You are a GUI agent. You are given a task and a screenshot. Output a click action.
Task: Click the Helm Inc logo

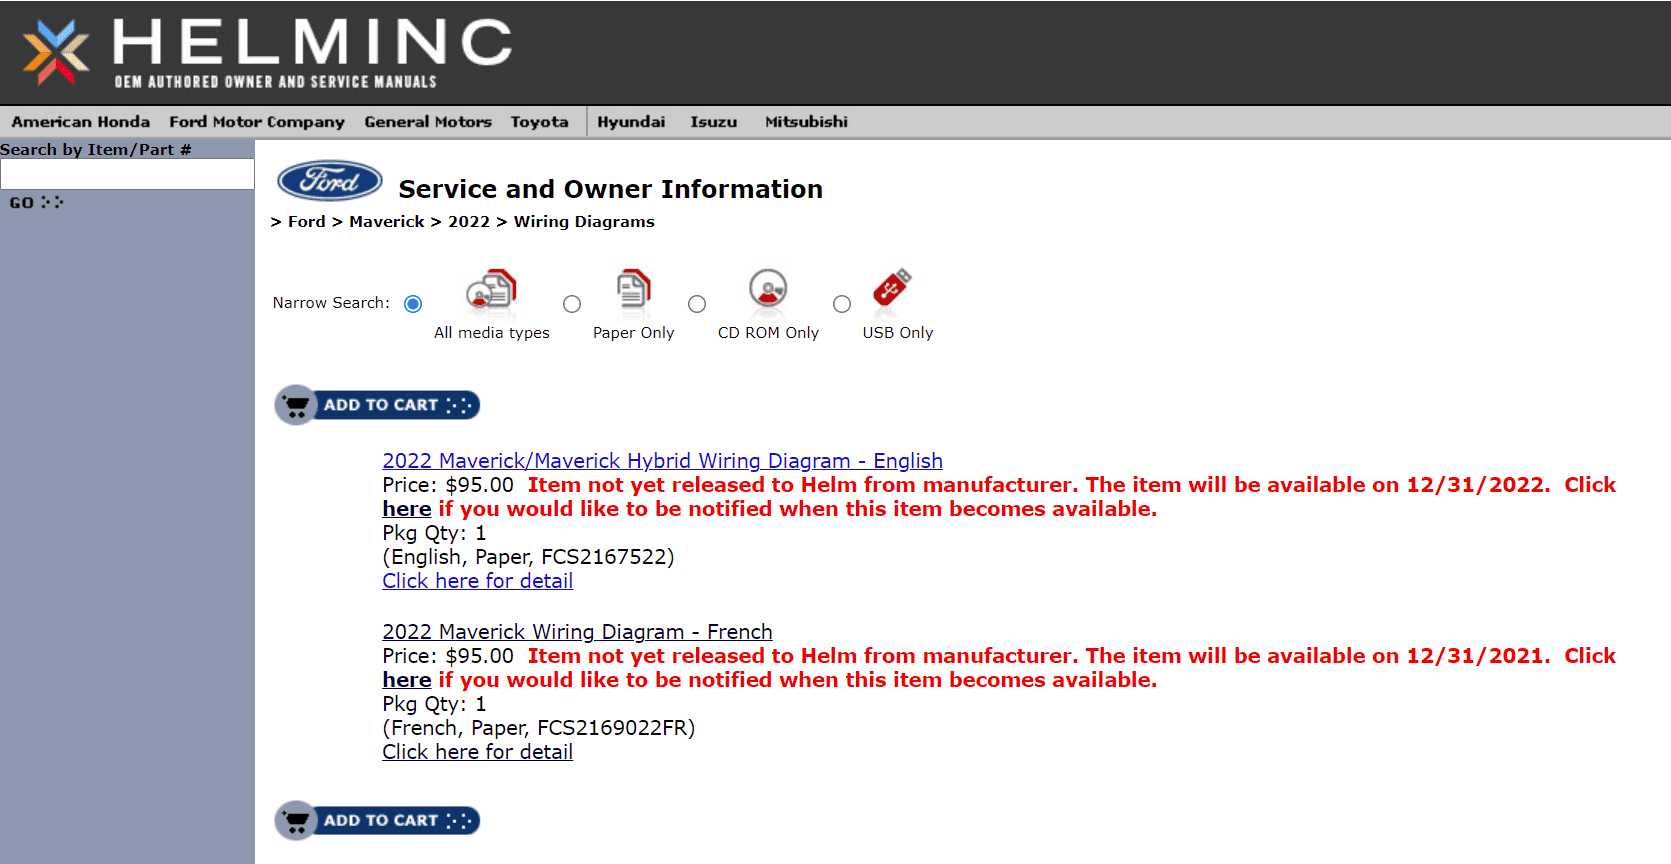[x=267, y=52]
